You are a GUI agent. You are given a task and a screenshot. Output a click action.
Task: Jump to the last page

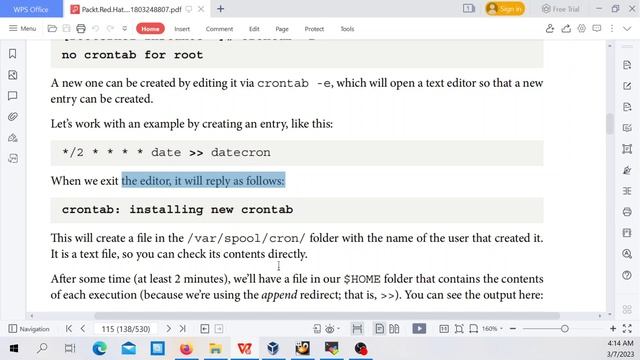182,329
